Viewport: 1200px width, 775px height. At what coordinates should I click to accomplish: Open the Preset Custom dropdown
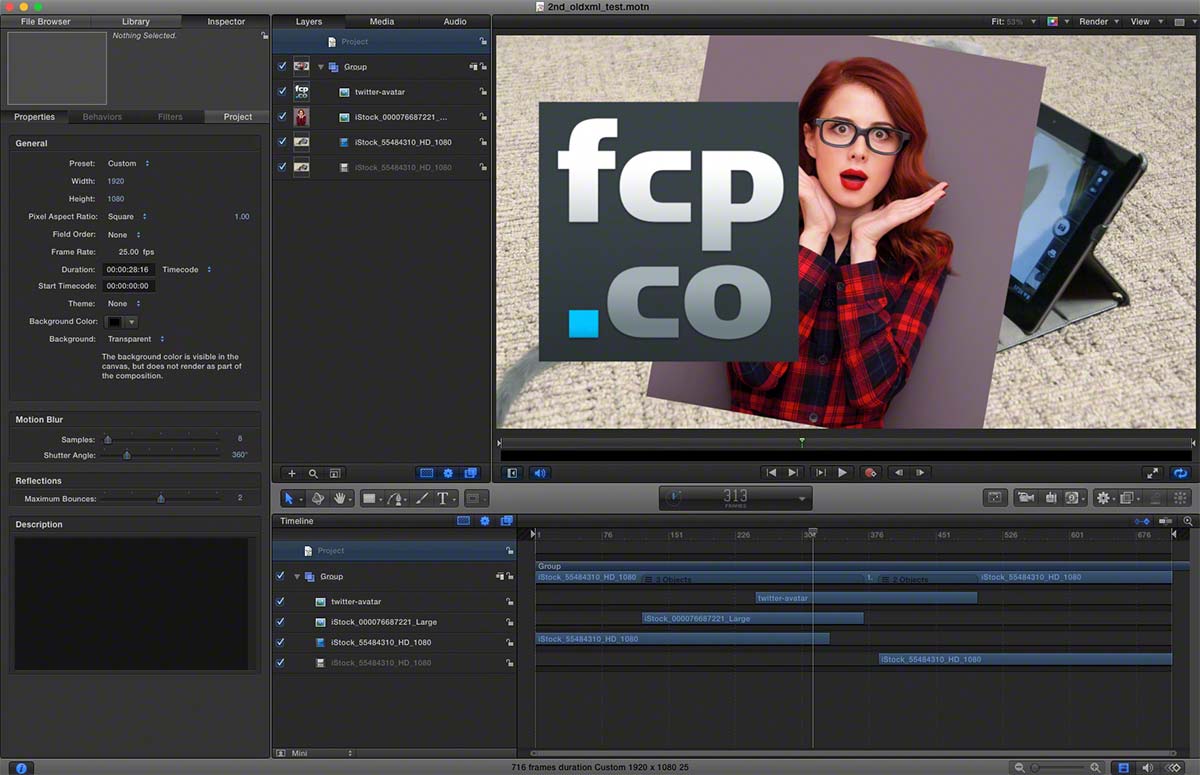tap(128, 163)
